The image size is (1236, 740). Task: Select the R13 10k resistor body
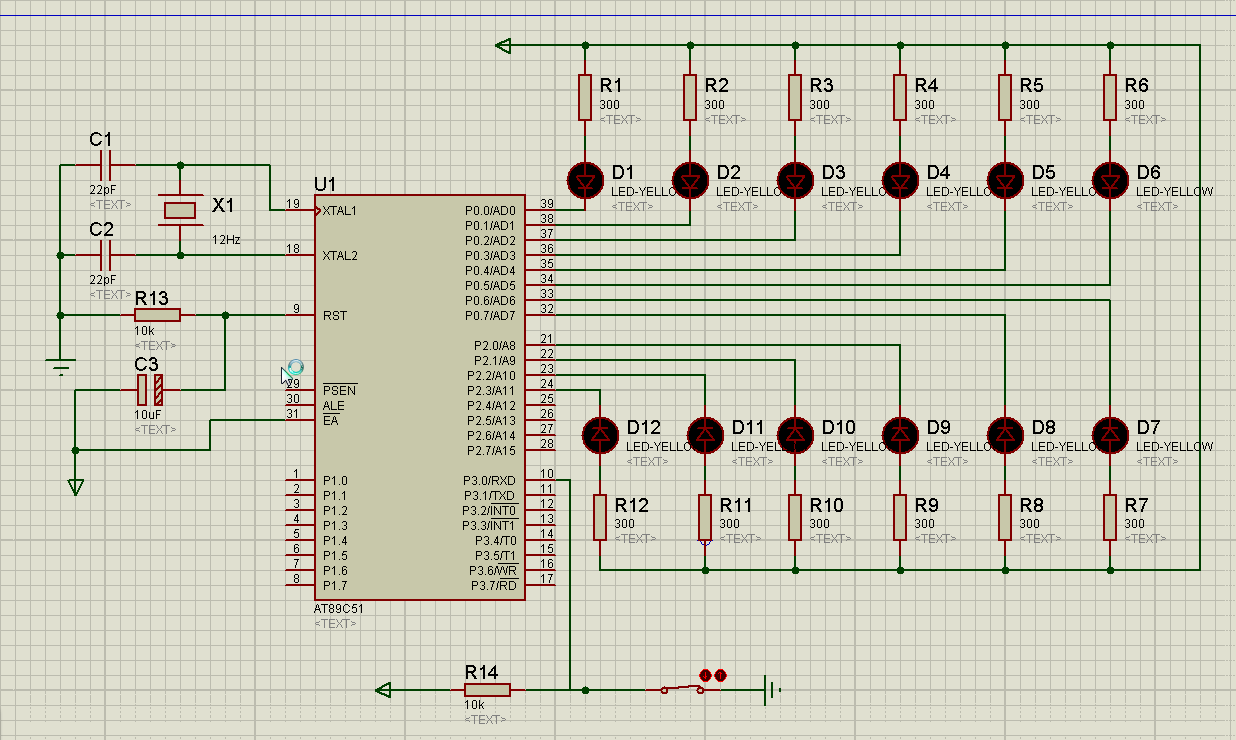(157, 315)
